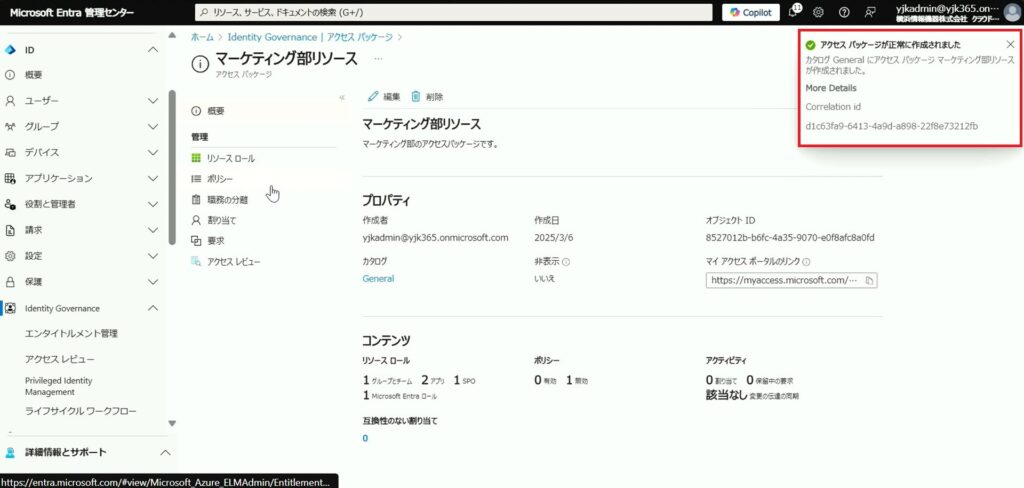Open the more options ellipsis by title
The height and width of the screenshot is (488, 1024).
378,58
